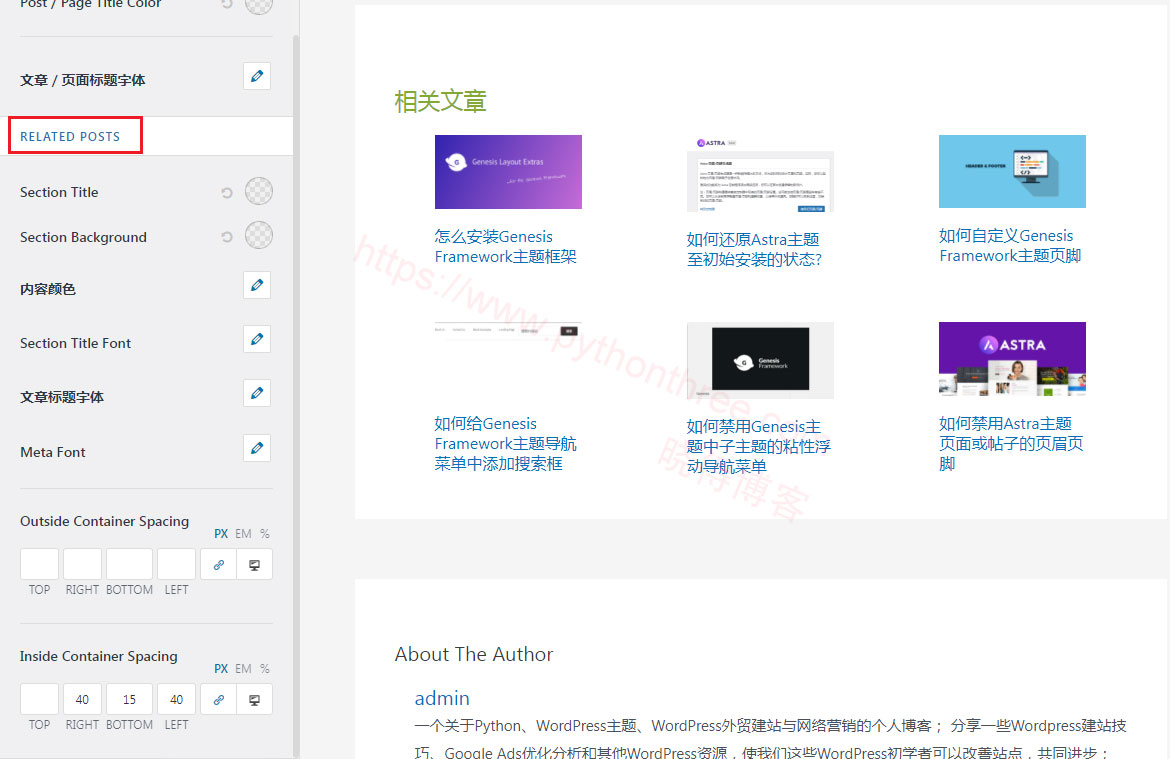Image resolution: width=1170 pixels, height=759 pixels.
Task: Open the 文章 / 页面标题字体 pencil edit icon
Action: [257, 76]
